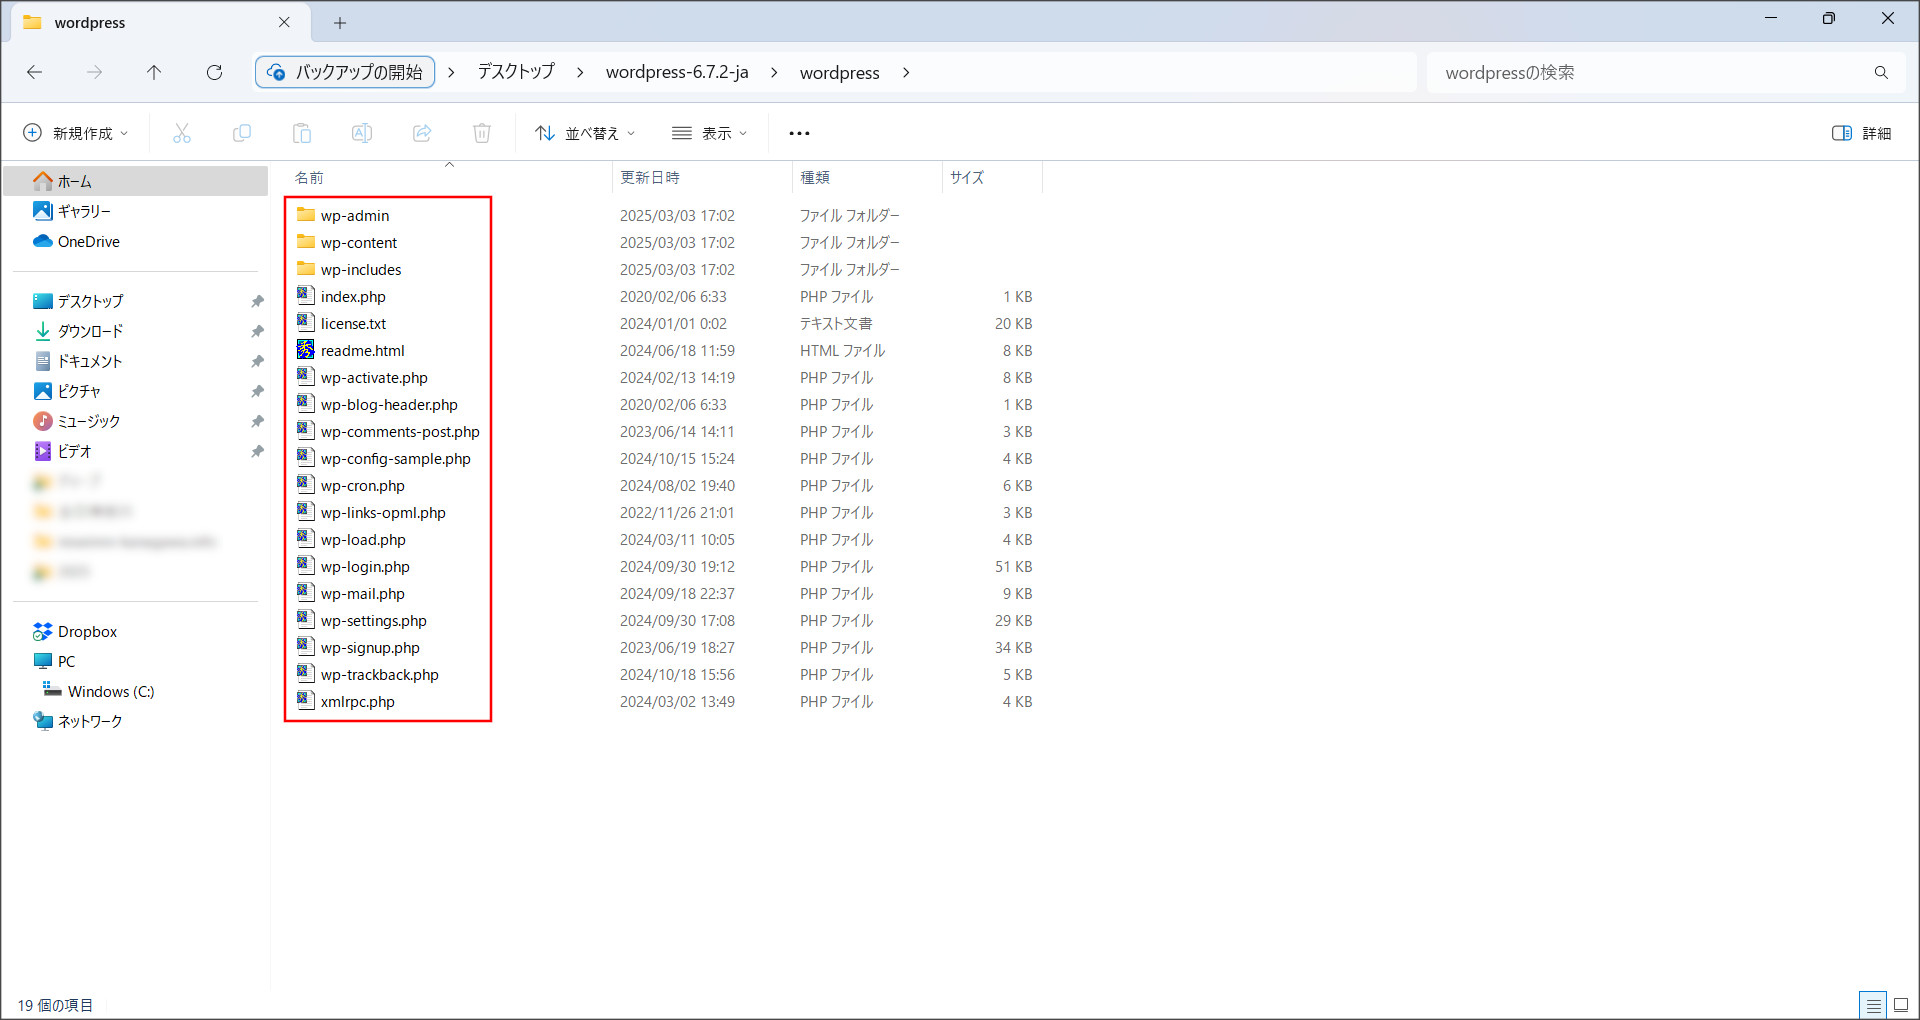Open the 新規作成 dropdown menu
The height and width of the screenshot is (1020, 1920).
pyautogui.click(x=76, y=133)
